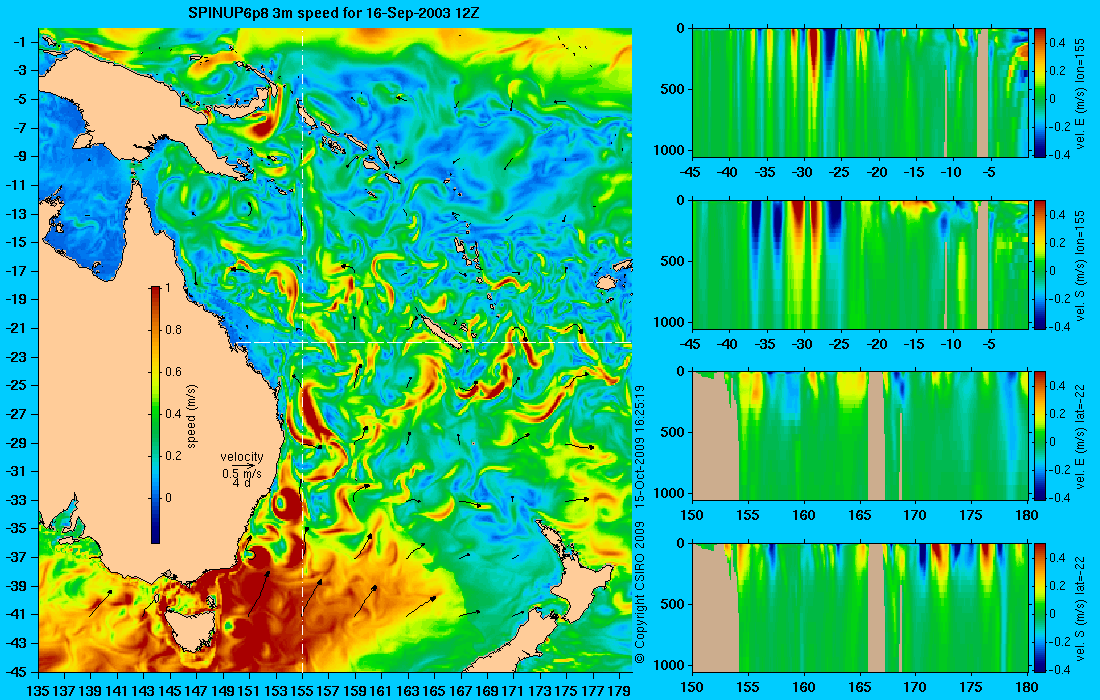This screenshot has width=1100, height=700.
Task: Click the 'vel. S (m/s) lat=-22' color bar label
Action: (x=1080, y=607)
